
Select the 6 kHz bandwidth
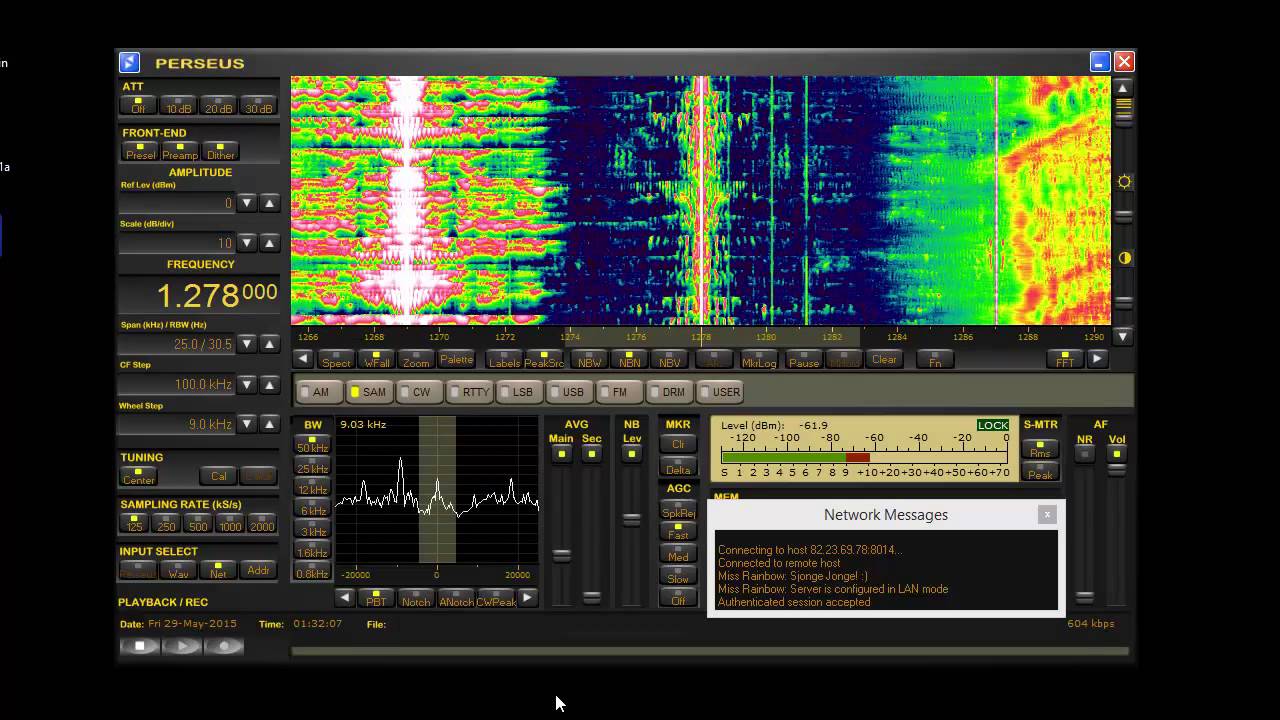(312, 508)
